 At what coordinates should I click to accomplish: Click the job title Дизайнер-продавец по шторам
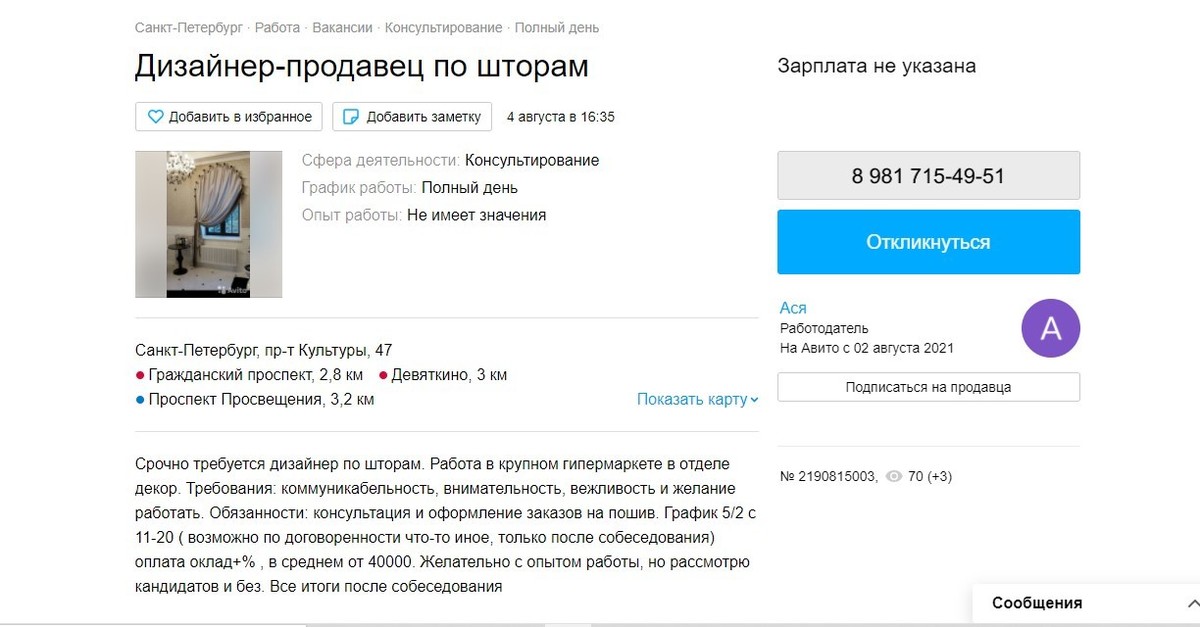(361, 66)
